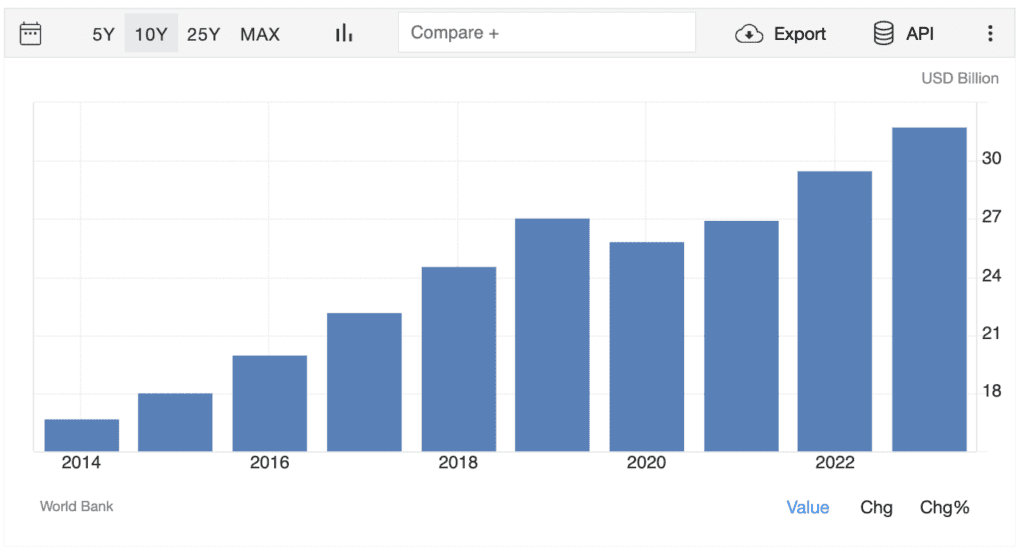Click the 2021 bar in chart

click(741, 336)
